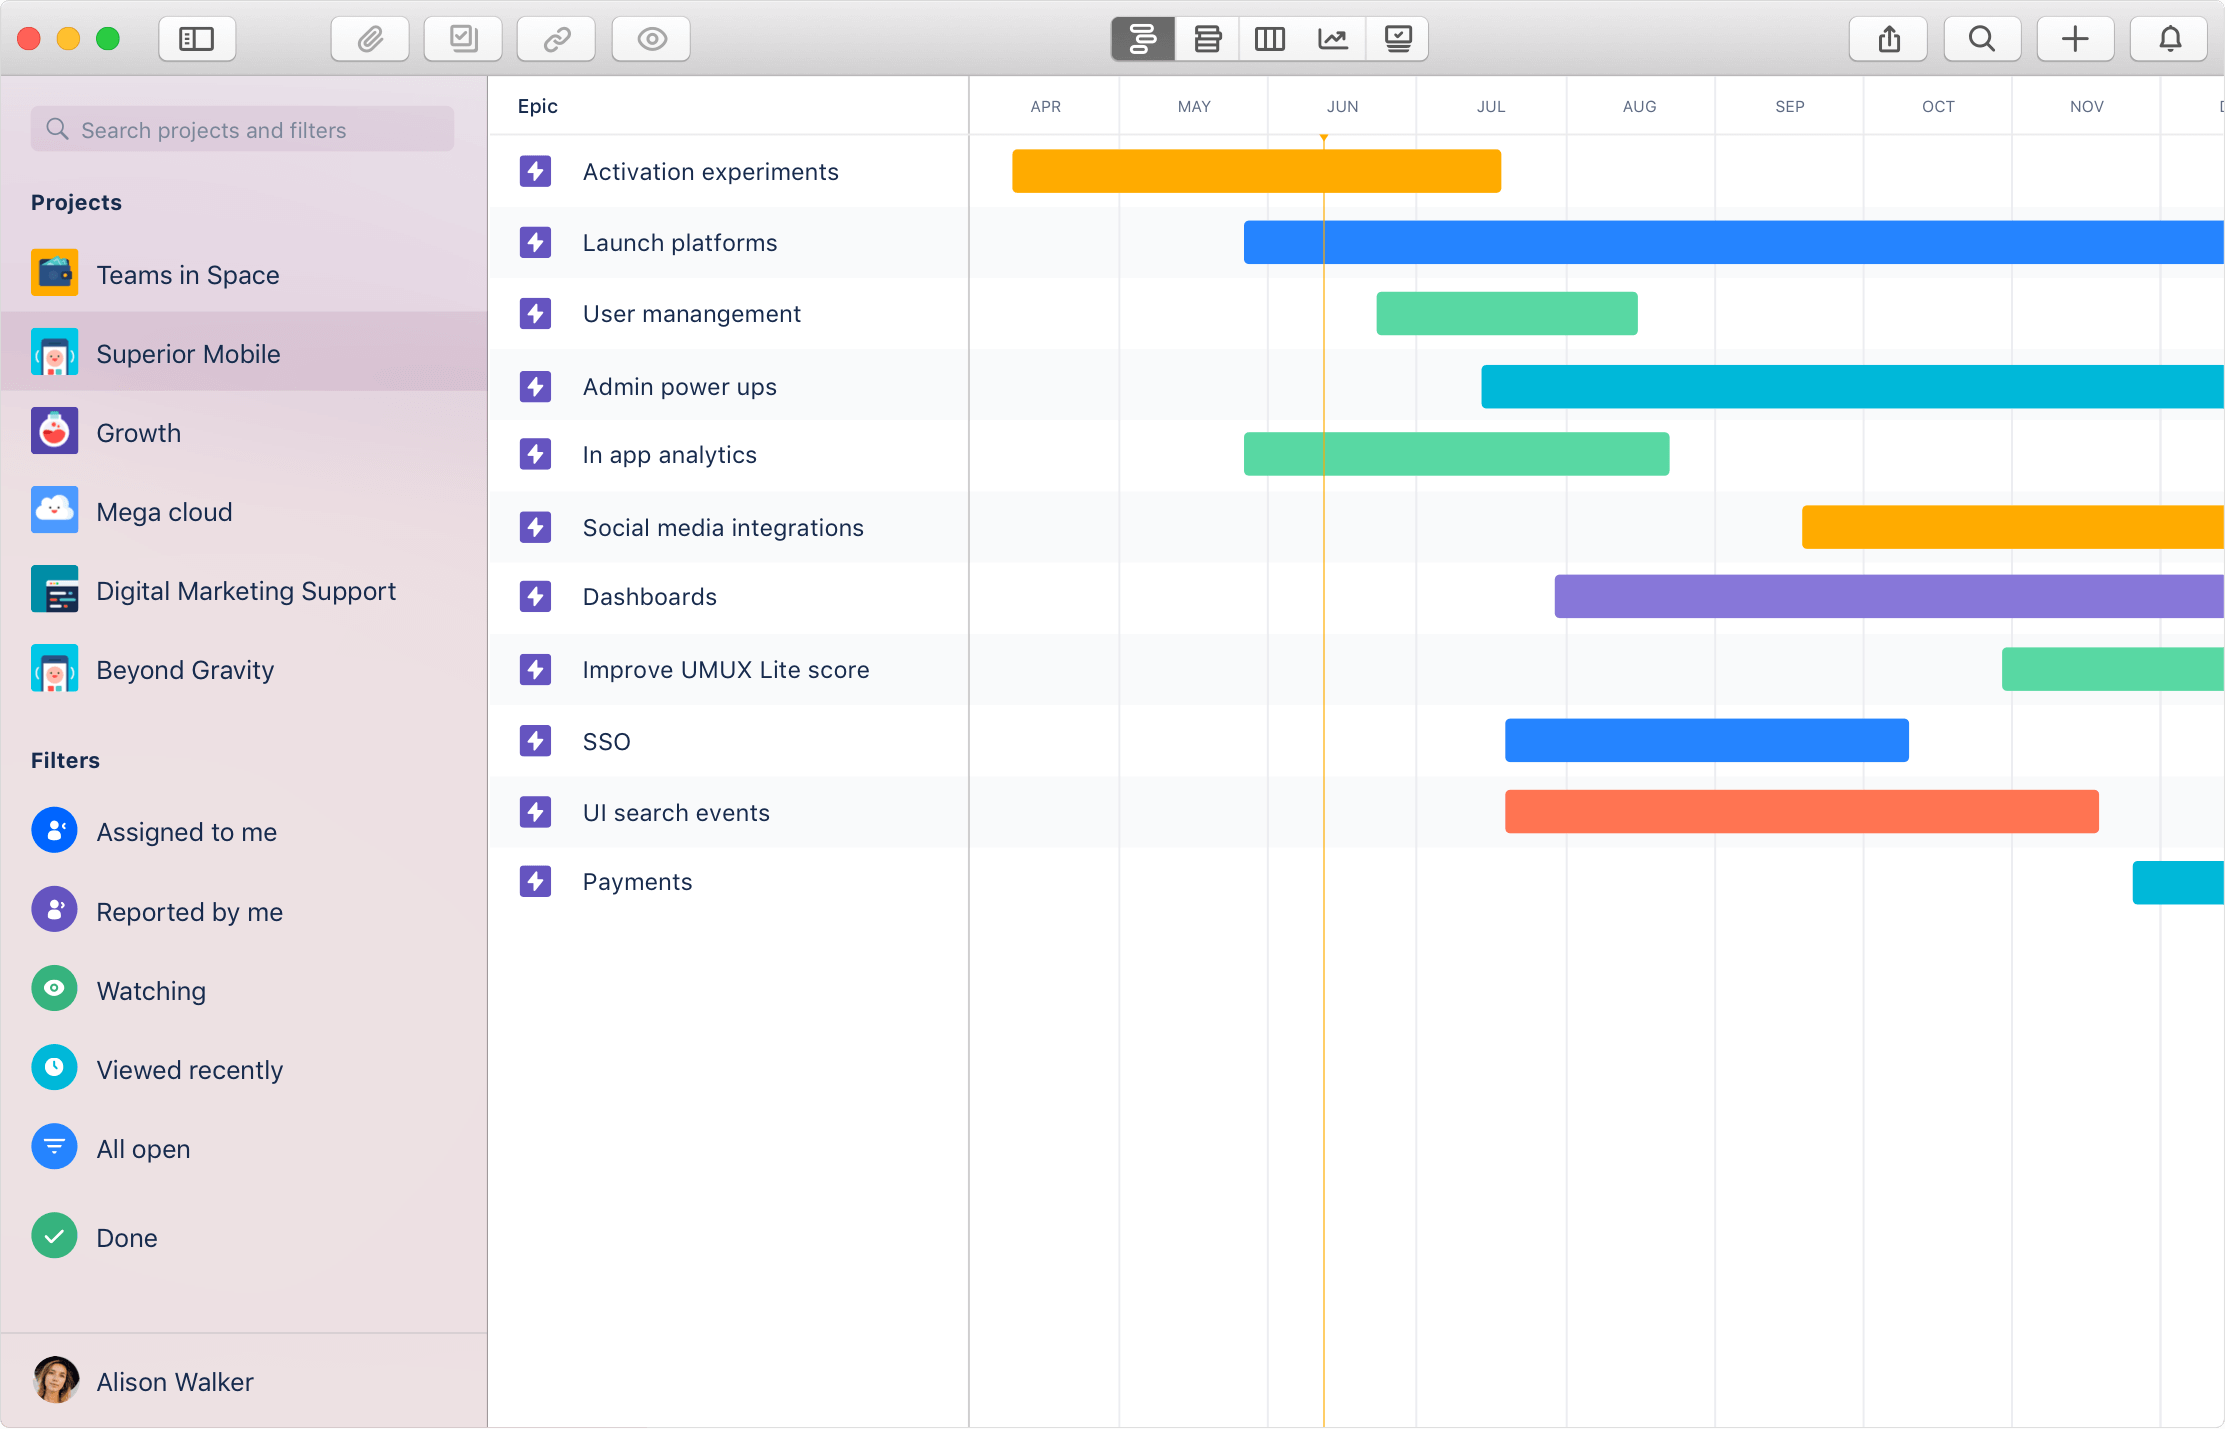Select the Growth project
2225x1429 pixels.
[139, 433]
